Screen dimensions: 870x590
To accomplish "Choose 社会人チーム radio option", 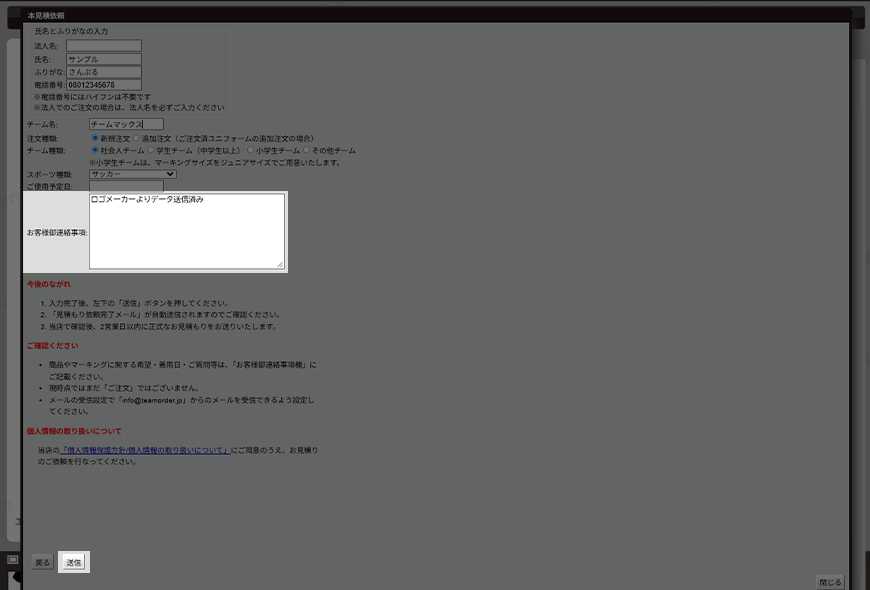I will click(x=95, y=150).
